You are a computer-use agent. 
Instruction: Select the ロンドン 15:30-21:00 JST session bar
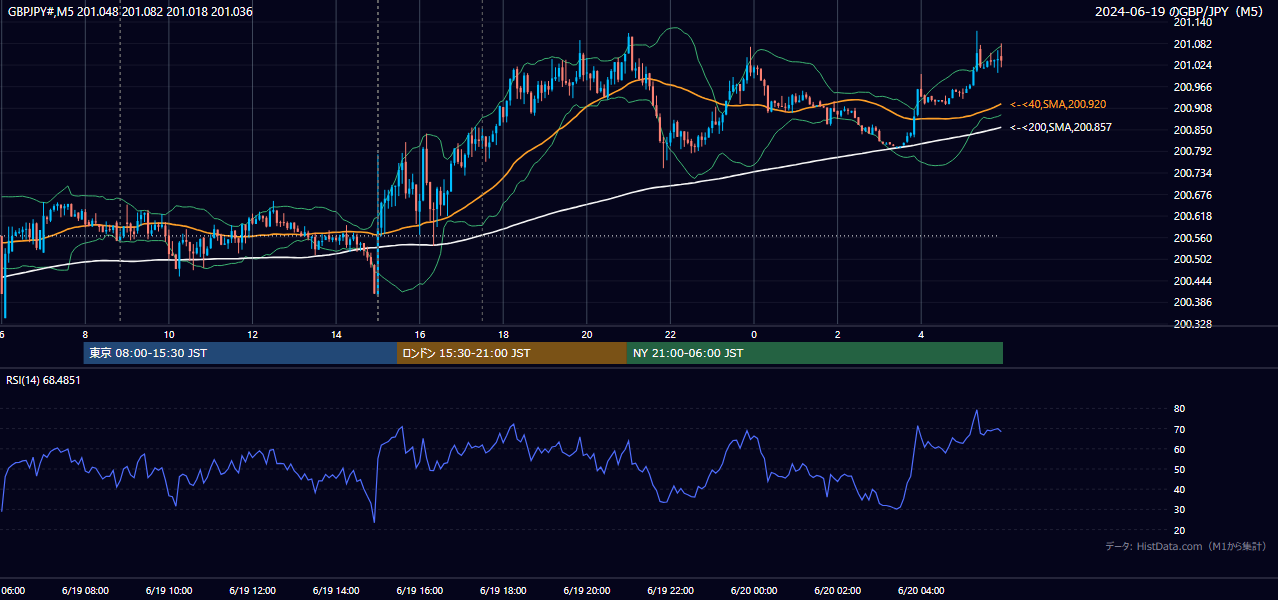click(x=512, y=353)
